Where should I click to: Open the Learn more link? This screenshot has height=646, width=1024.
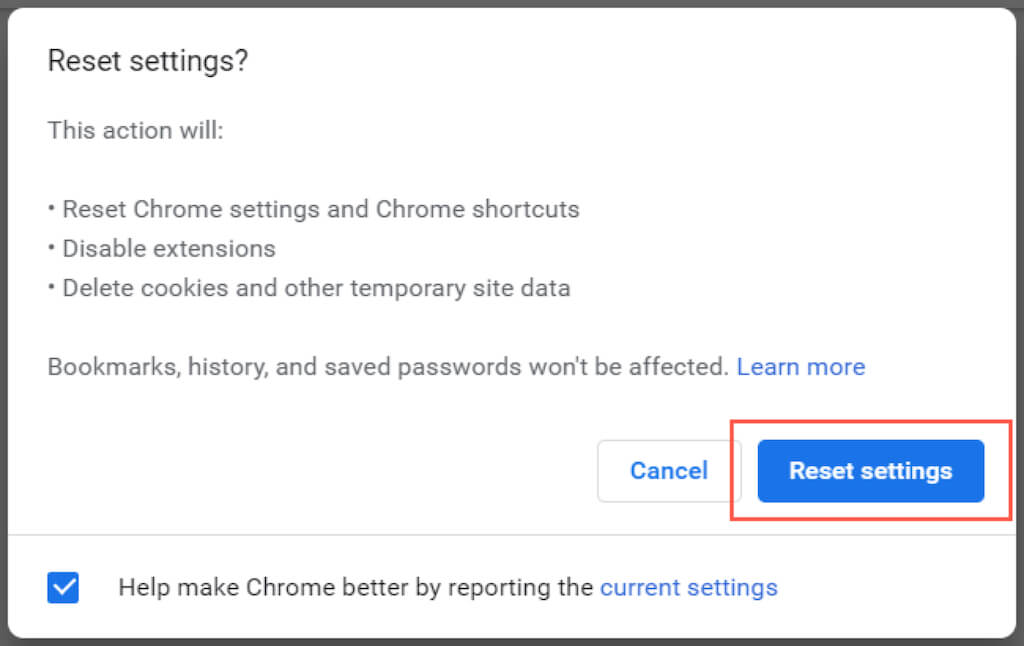[x=800, y=367]
